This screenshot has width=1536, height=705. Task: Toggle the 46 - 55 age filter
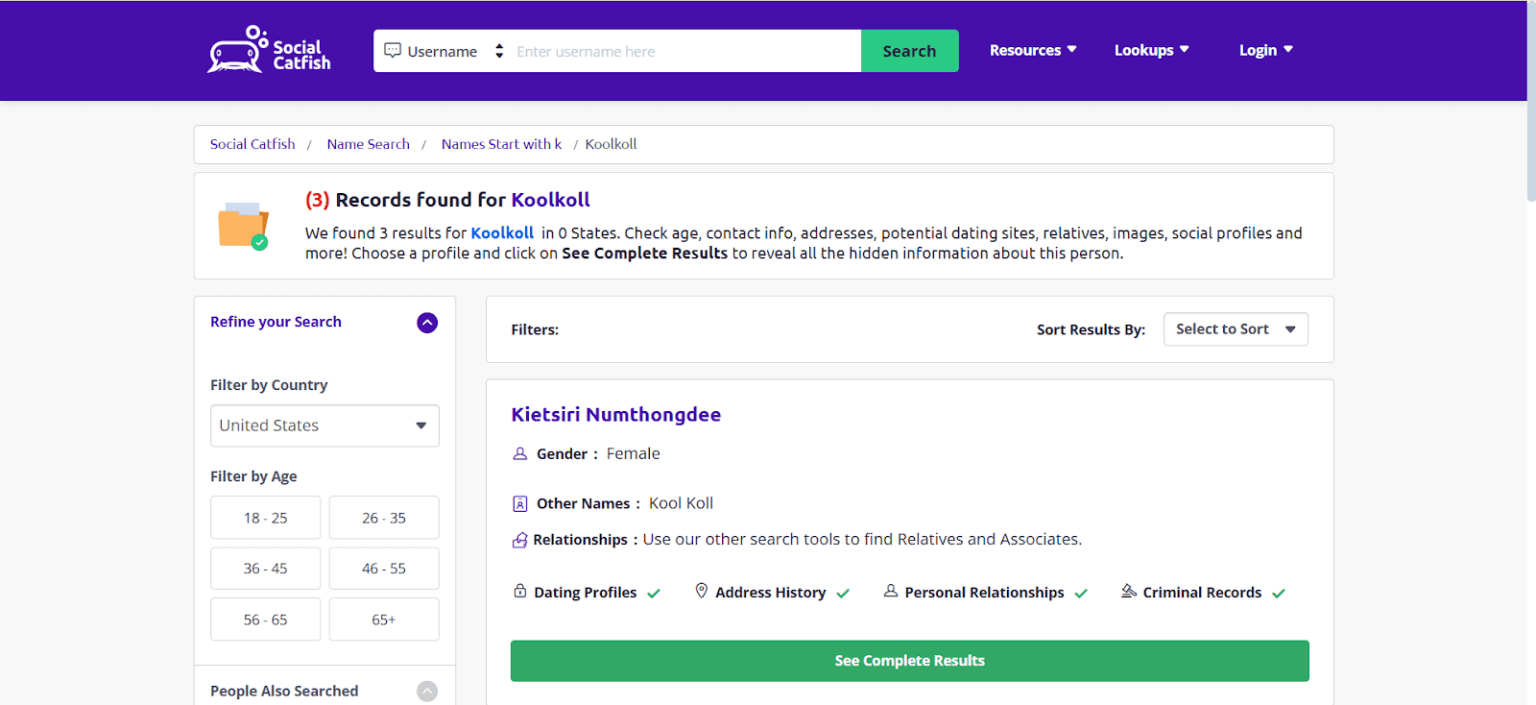pyautogui.click(x=384, y=568)
